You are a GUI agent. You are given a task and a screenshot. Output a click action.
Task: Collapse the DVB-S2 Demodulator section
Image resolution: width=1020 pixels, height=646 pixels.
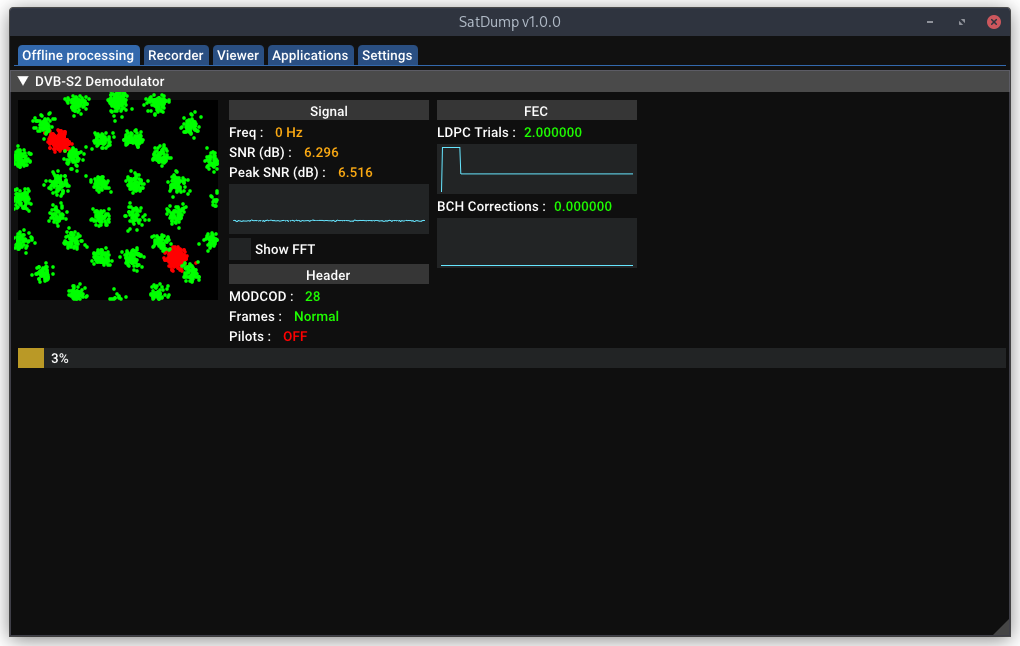[x=23, y=81]
